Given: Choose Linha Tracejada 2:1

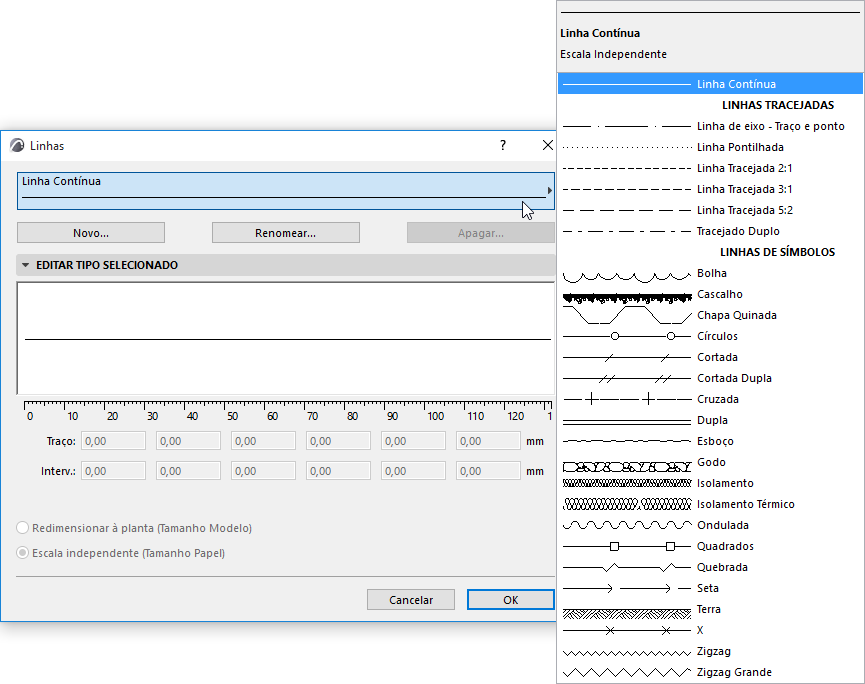Looking at the screenshot, I should pos(710,168).
